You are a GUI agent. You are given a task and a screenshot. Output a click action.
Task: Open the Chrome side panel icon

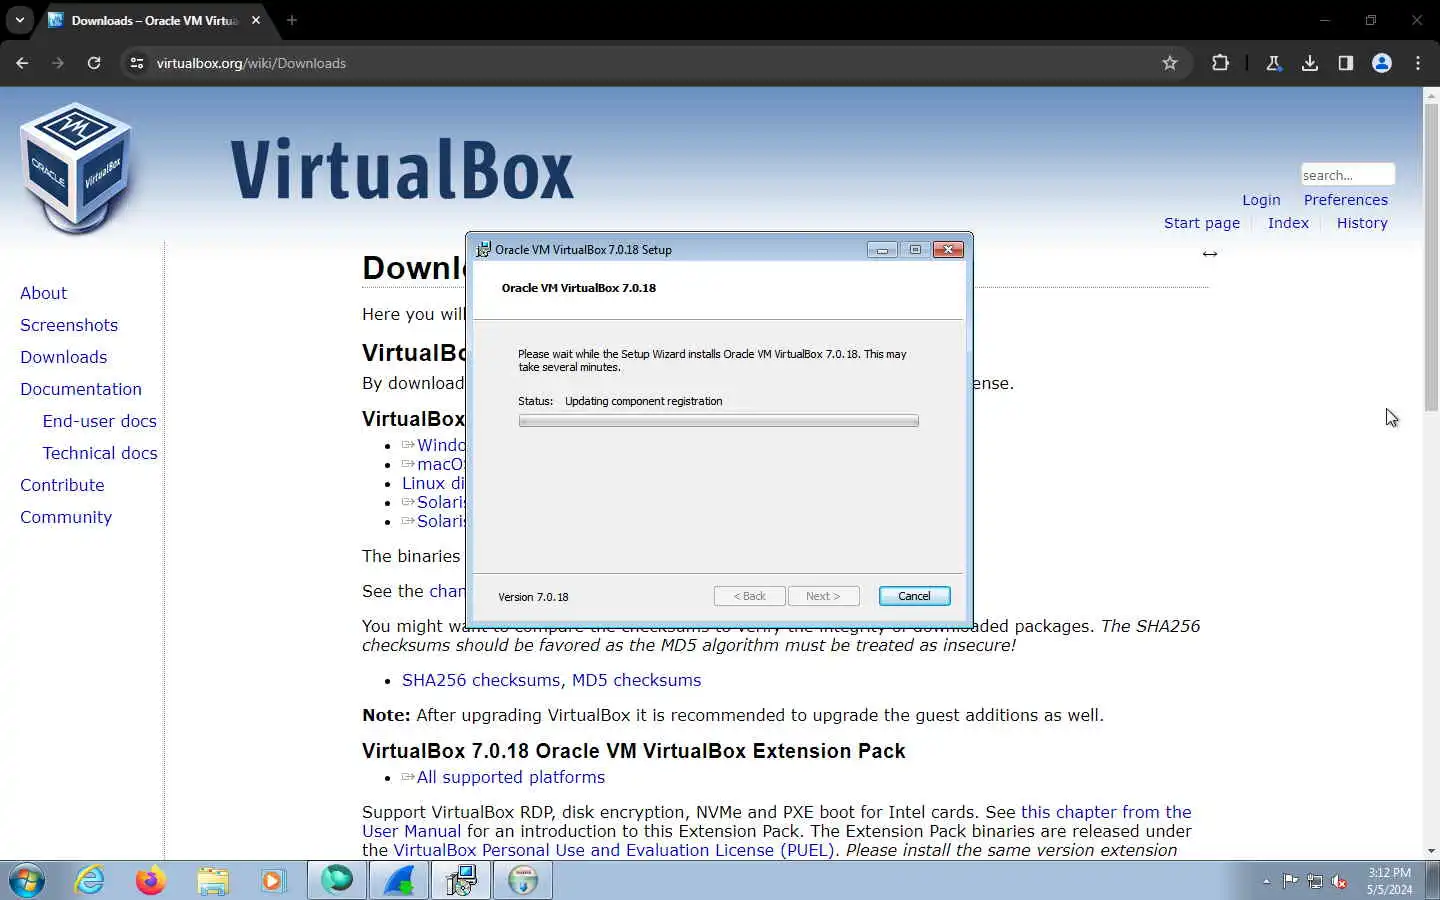point(1346,63)
